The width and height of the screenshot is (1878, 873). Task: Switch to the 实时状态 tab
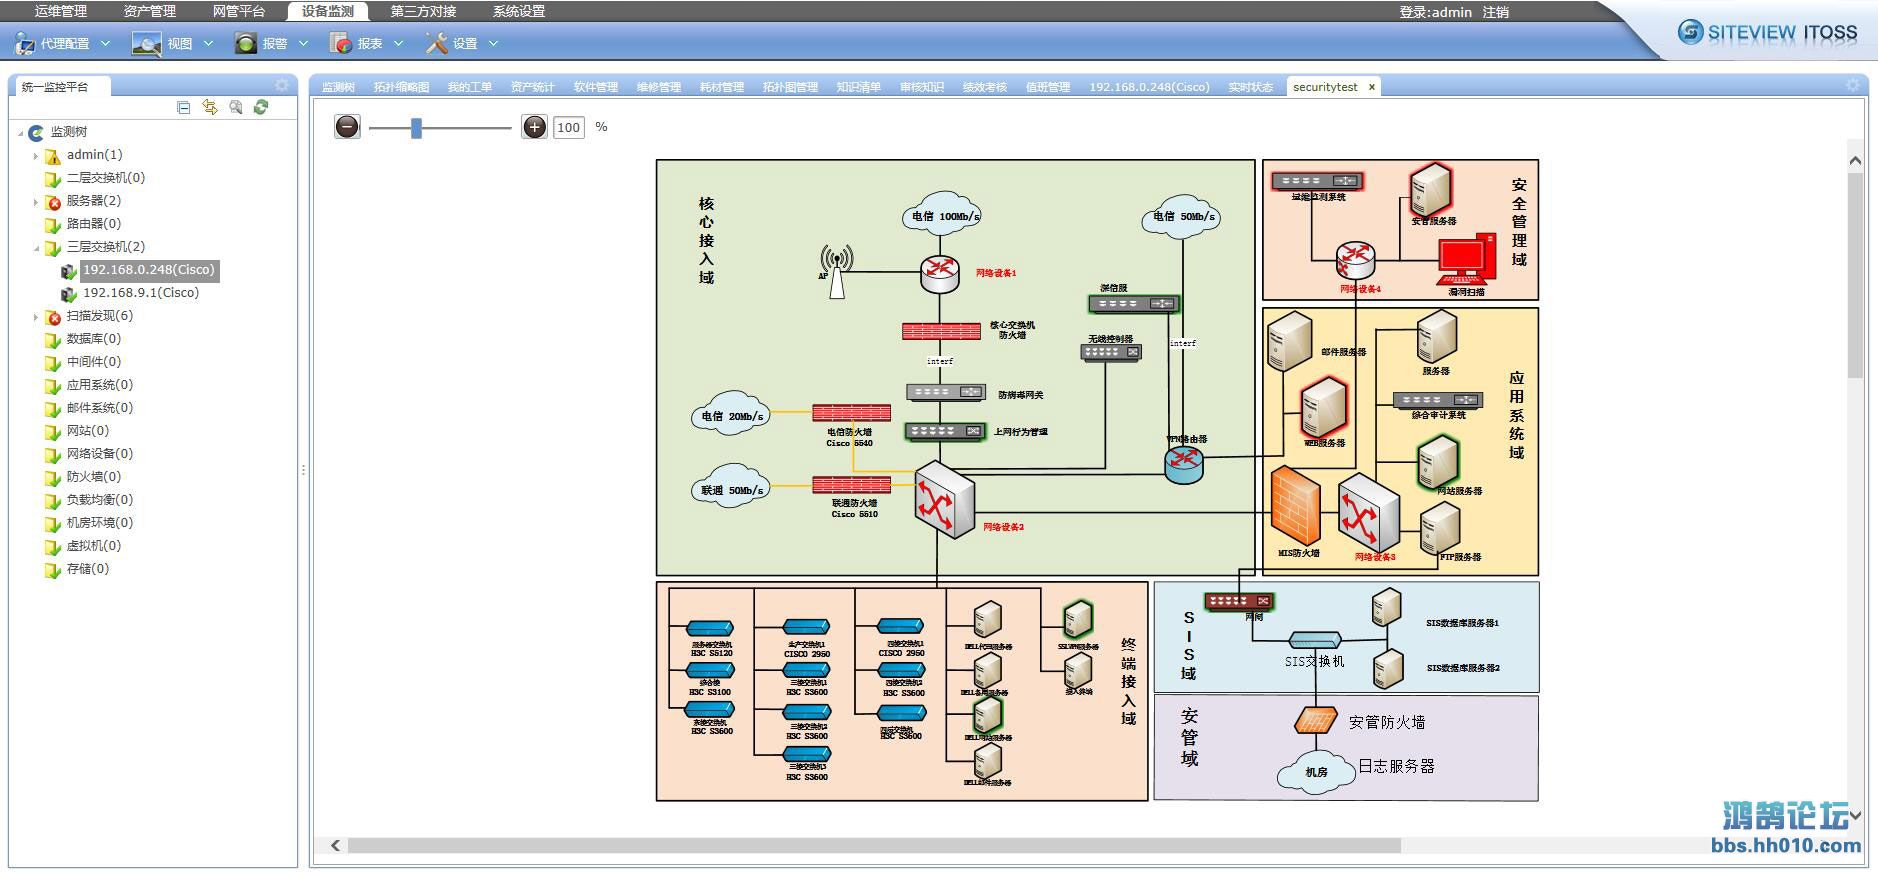[x=1250, y=87]
